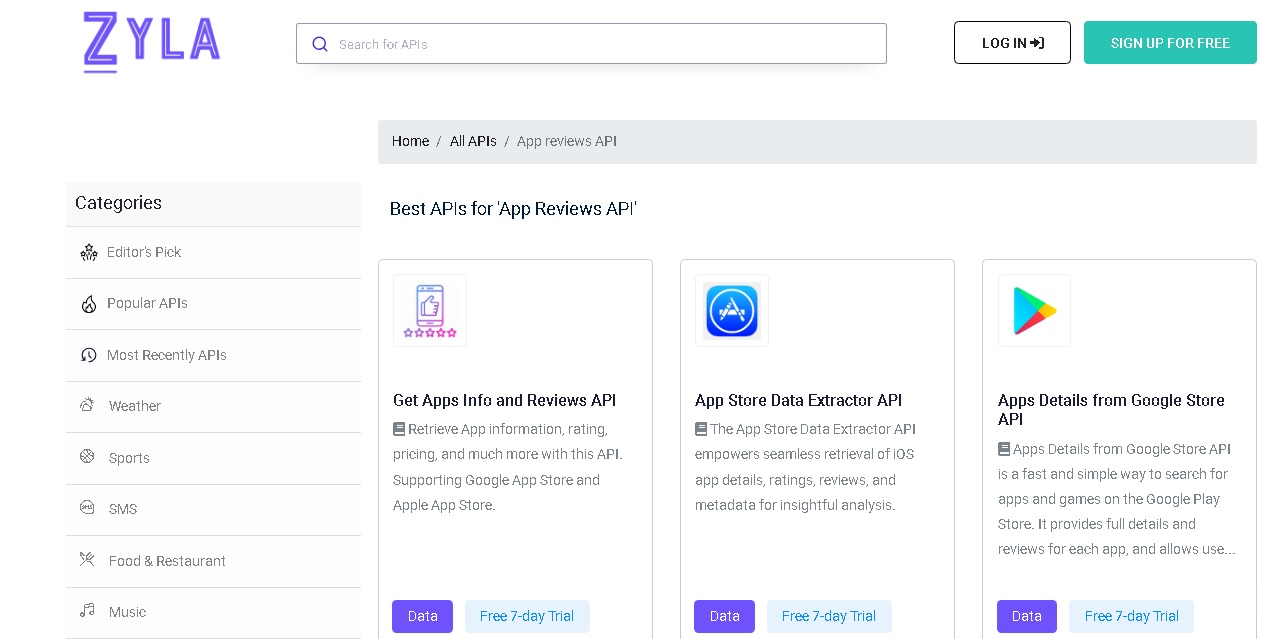Click Free 7-day Trial on App Store Extractor card

[x=829, y=616]
